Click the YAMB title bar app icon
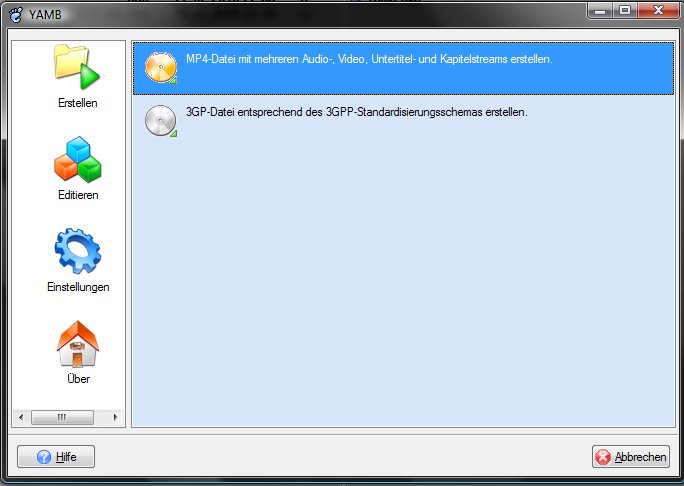The image size is (684, 486). pos(16,14)
